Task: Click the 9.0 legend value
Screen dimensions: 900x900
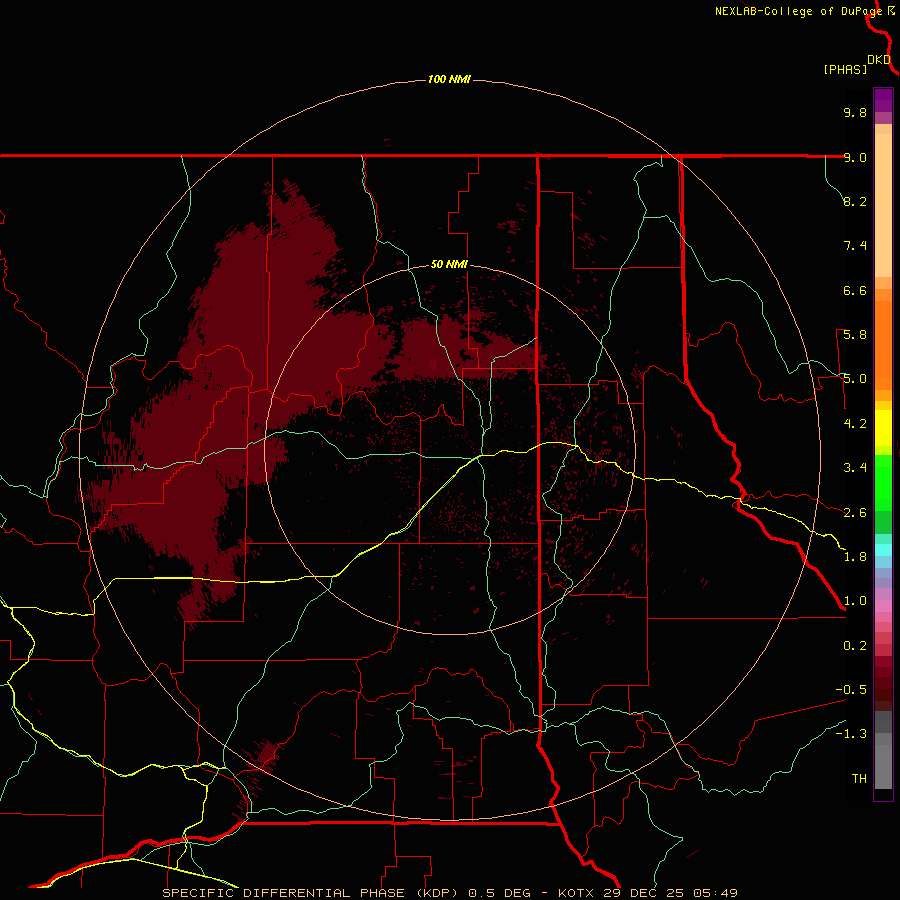Action: tap(855, 157)
